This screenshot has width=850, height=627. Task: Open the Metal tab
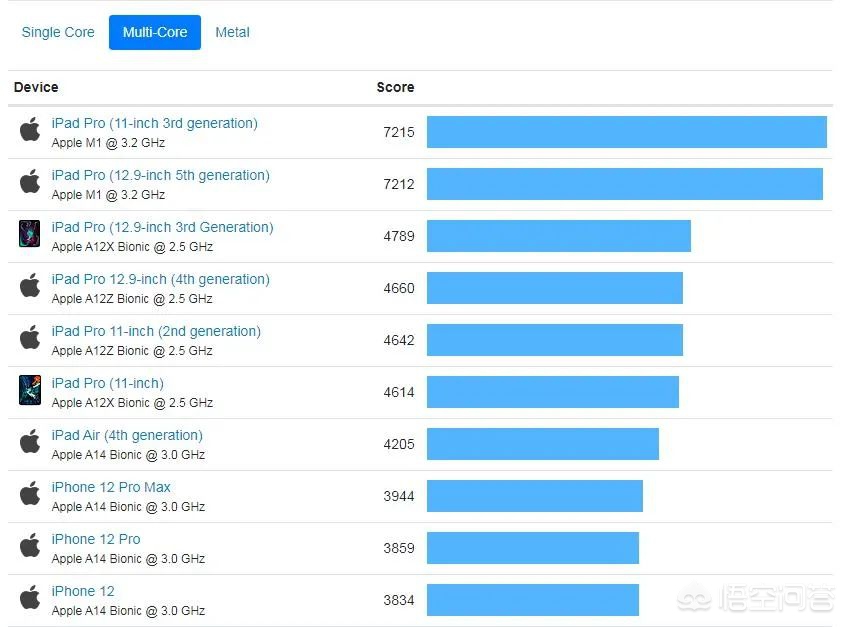(x=233, y=33)
